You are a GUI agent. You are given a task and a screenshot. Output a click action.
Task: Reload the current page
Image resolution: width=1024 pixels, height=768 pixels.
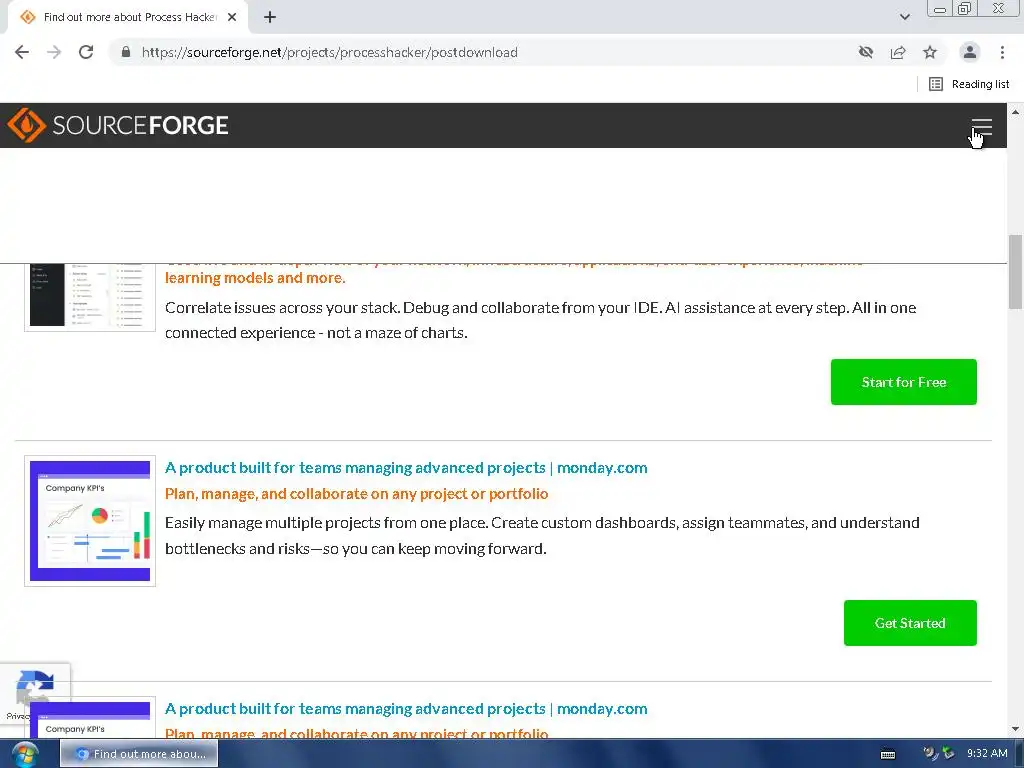[x=86, y=52]
